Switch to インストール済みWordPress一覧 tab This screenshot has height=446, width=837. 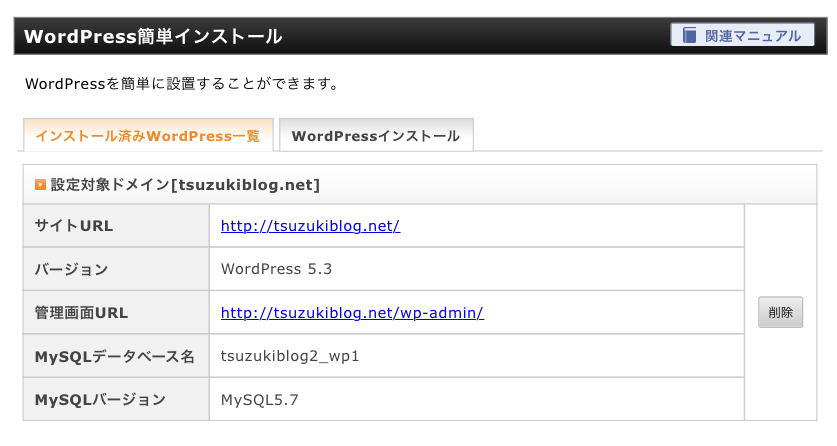tap(148, 136)
